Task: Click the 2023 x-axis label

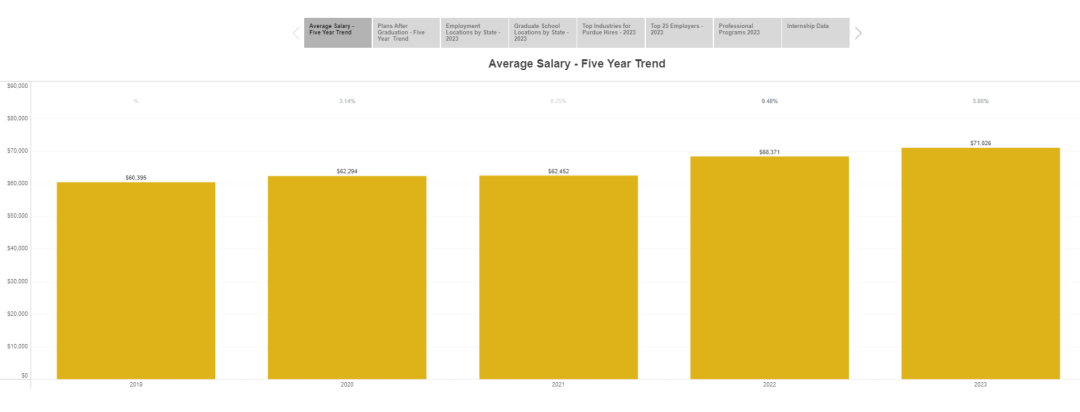Action: click(981, 384)
